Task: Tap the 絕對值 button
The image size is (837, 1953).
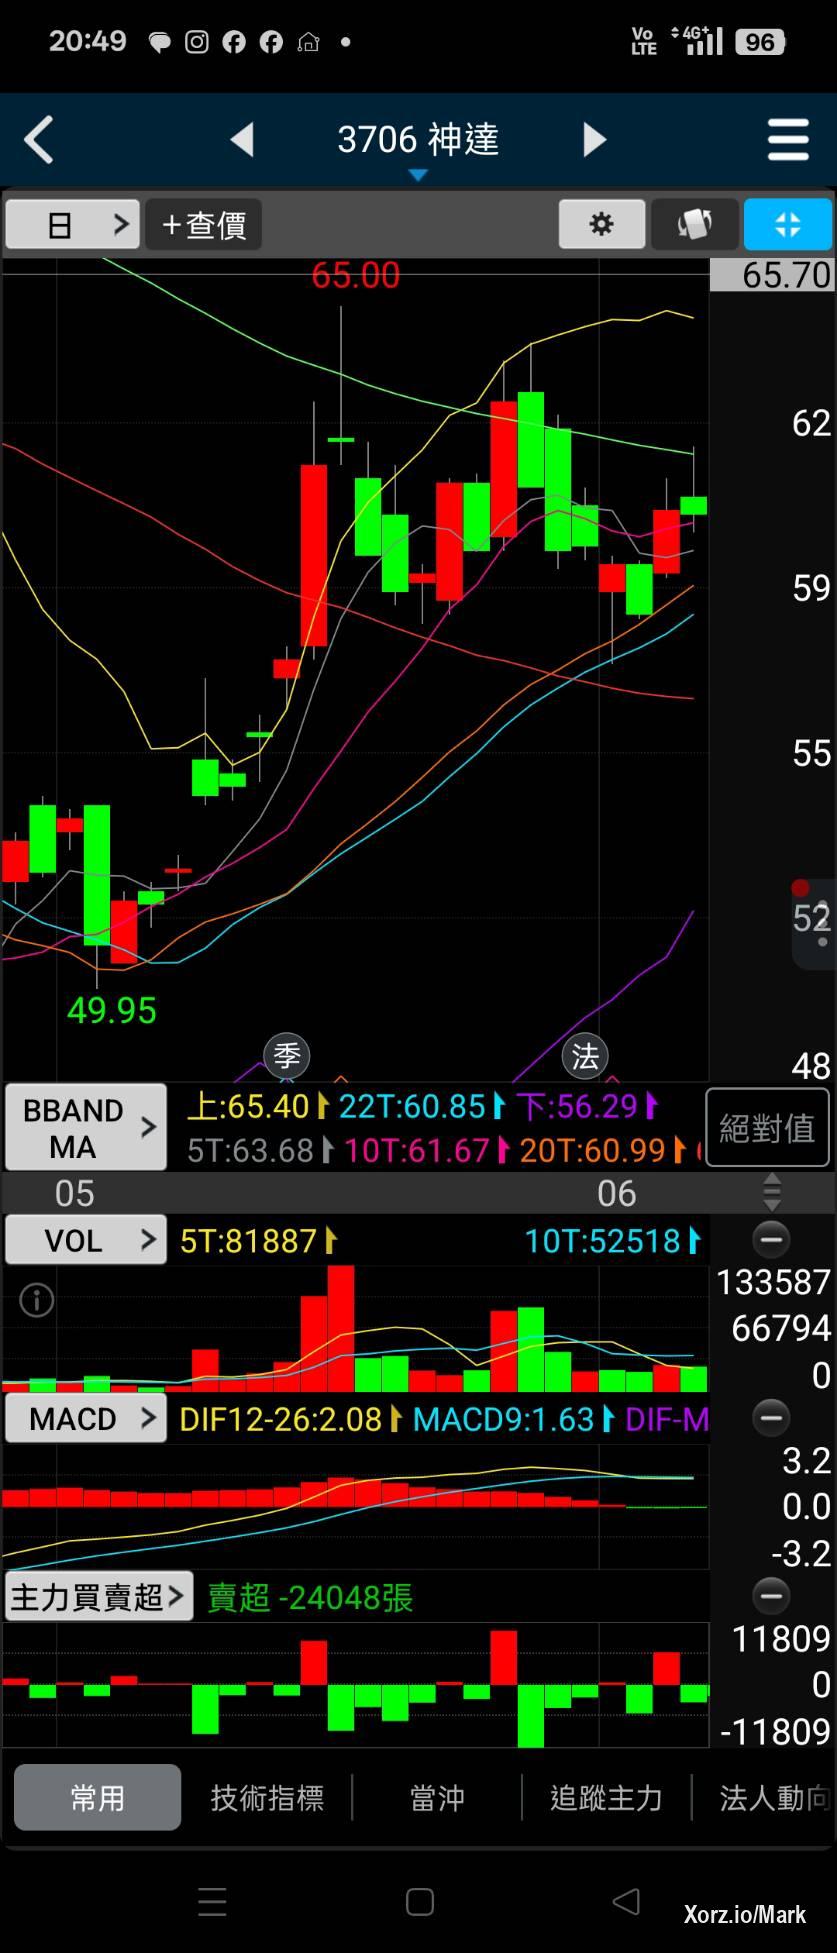Action: (767, 1128)
